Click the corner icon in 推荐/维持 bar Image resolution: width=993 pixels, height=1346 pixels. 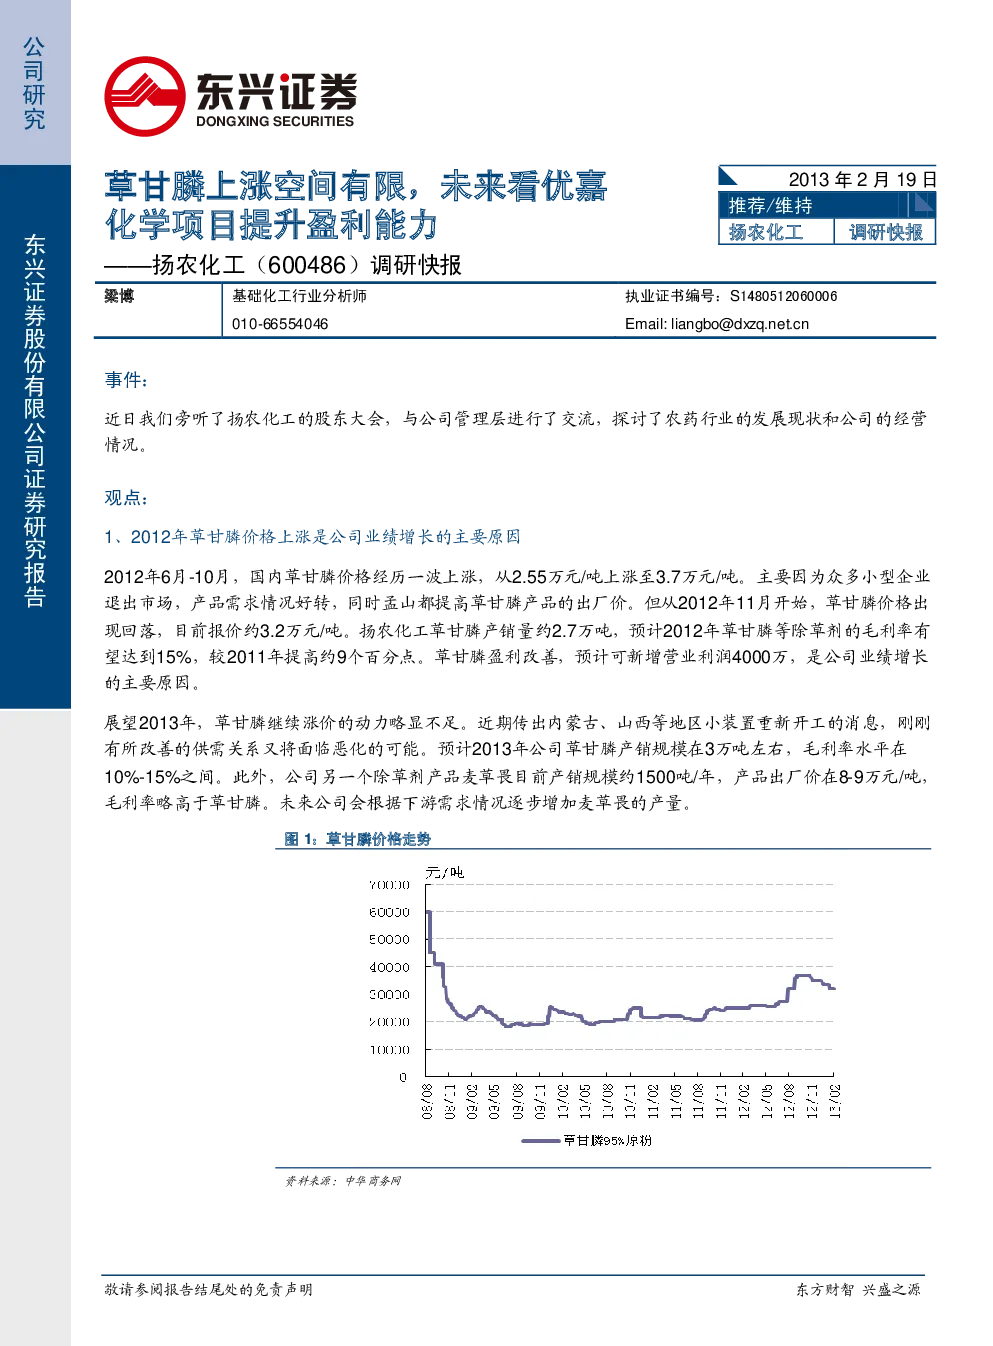coord(923,204)
